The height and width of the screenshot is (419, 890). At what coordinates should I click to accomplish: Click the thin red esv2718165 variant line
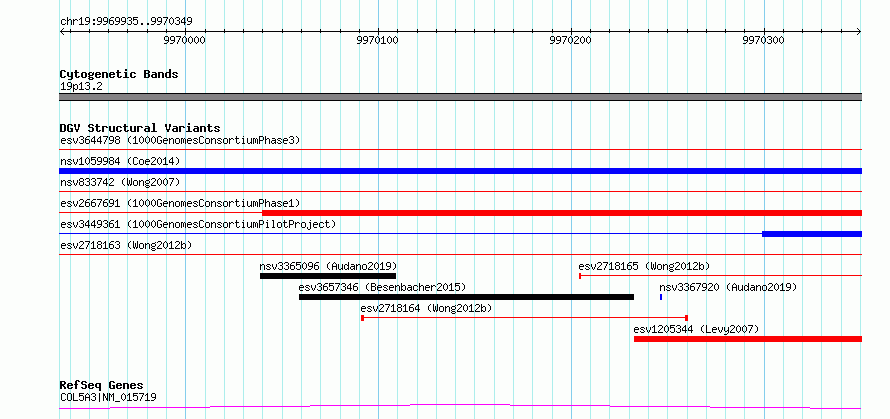tap(720, 276)
